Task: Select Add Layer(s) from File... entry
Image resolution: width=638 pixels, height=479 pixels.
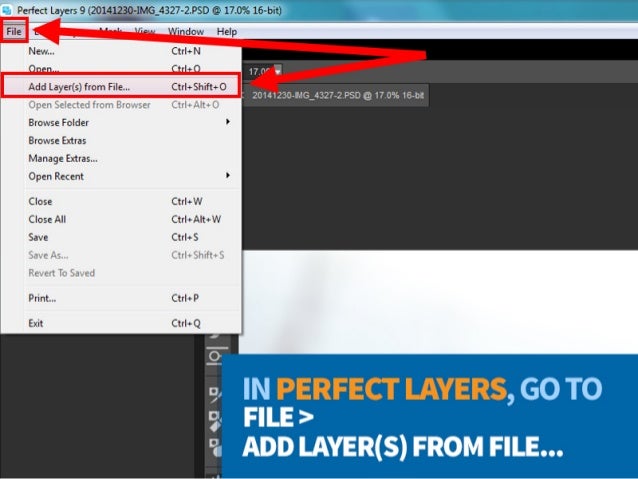Action: click(x=121, y=87)
